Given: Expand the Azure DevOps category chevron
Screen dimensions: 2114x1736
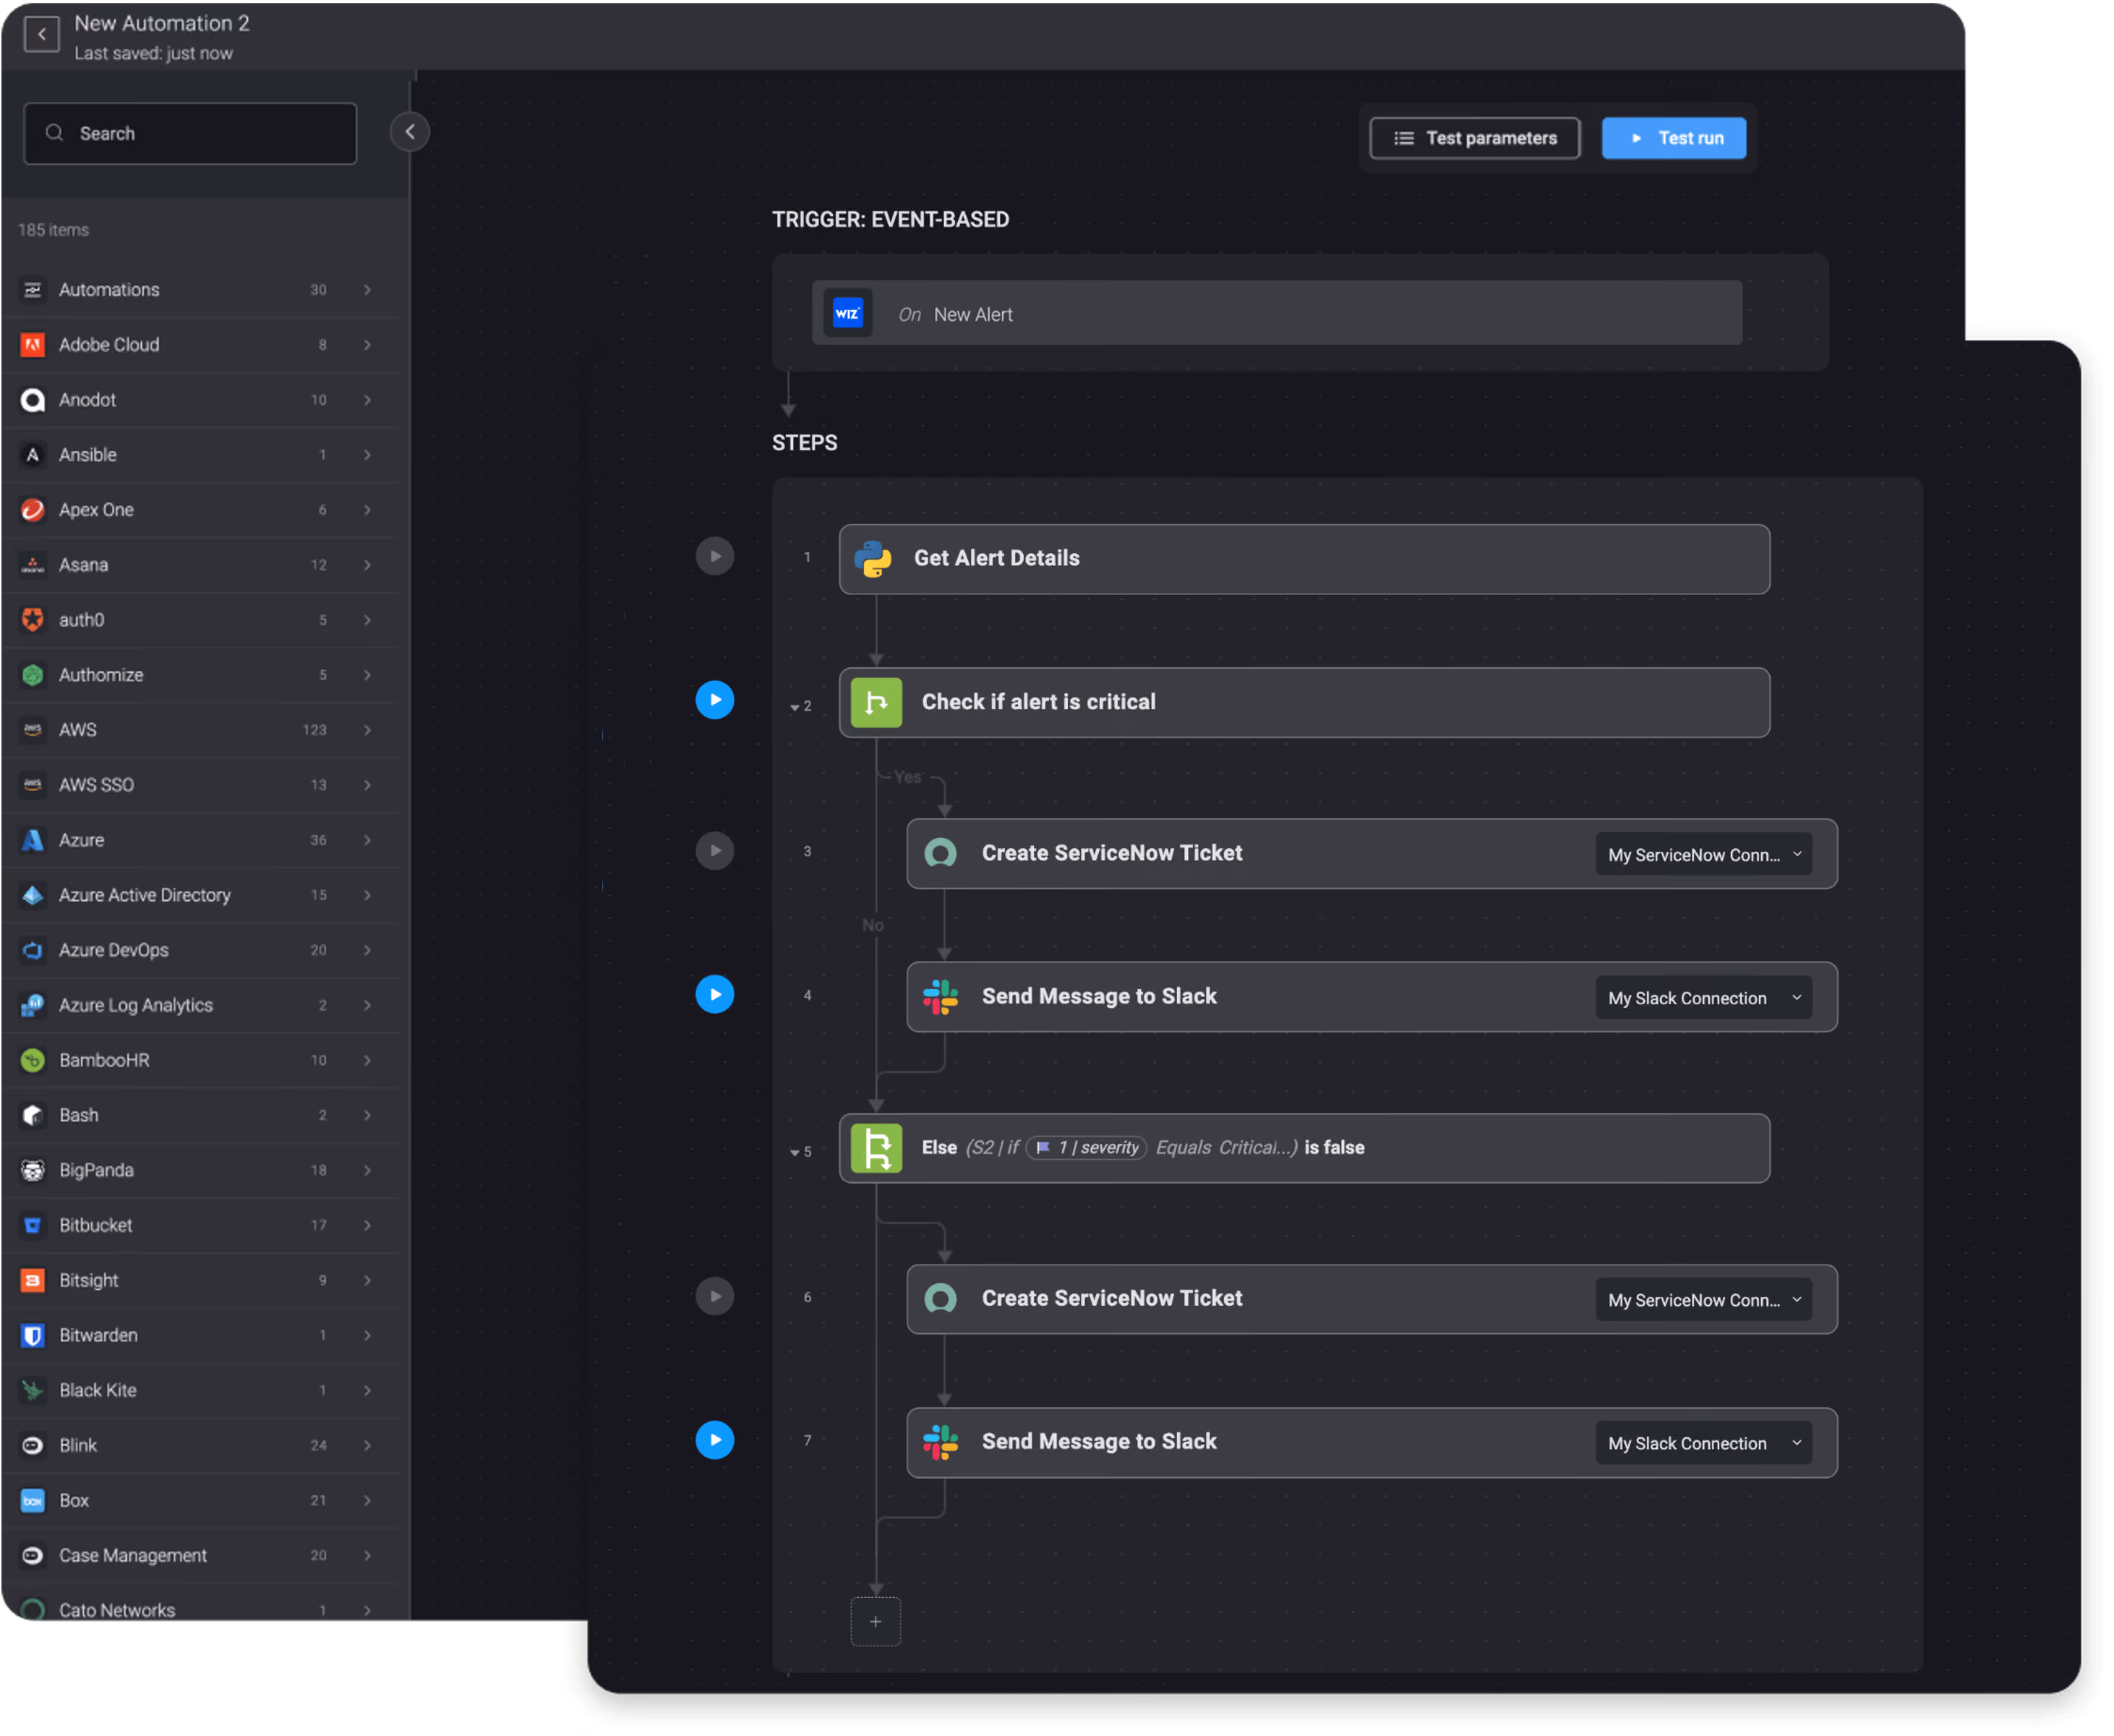Looking at the screenshot, I should coord(368,951).
